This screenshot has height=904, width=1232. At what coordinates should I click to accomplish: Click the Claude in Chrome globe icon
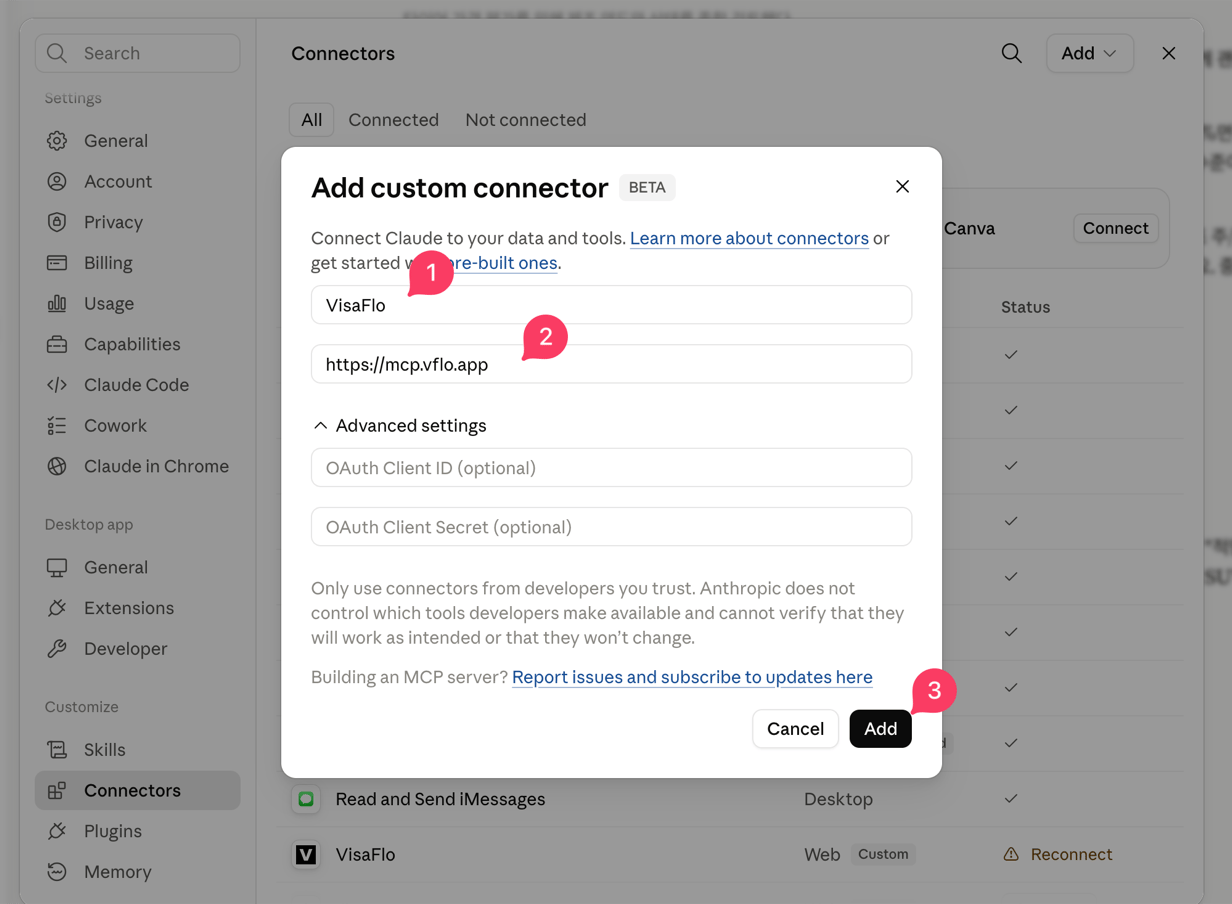(x=57, y=466)
